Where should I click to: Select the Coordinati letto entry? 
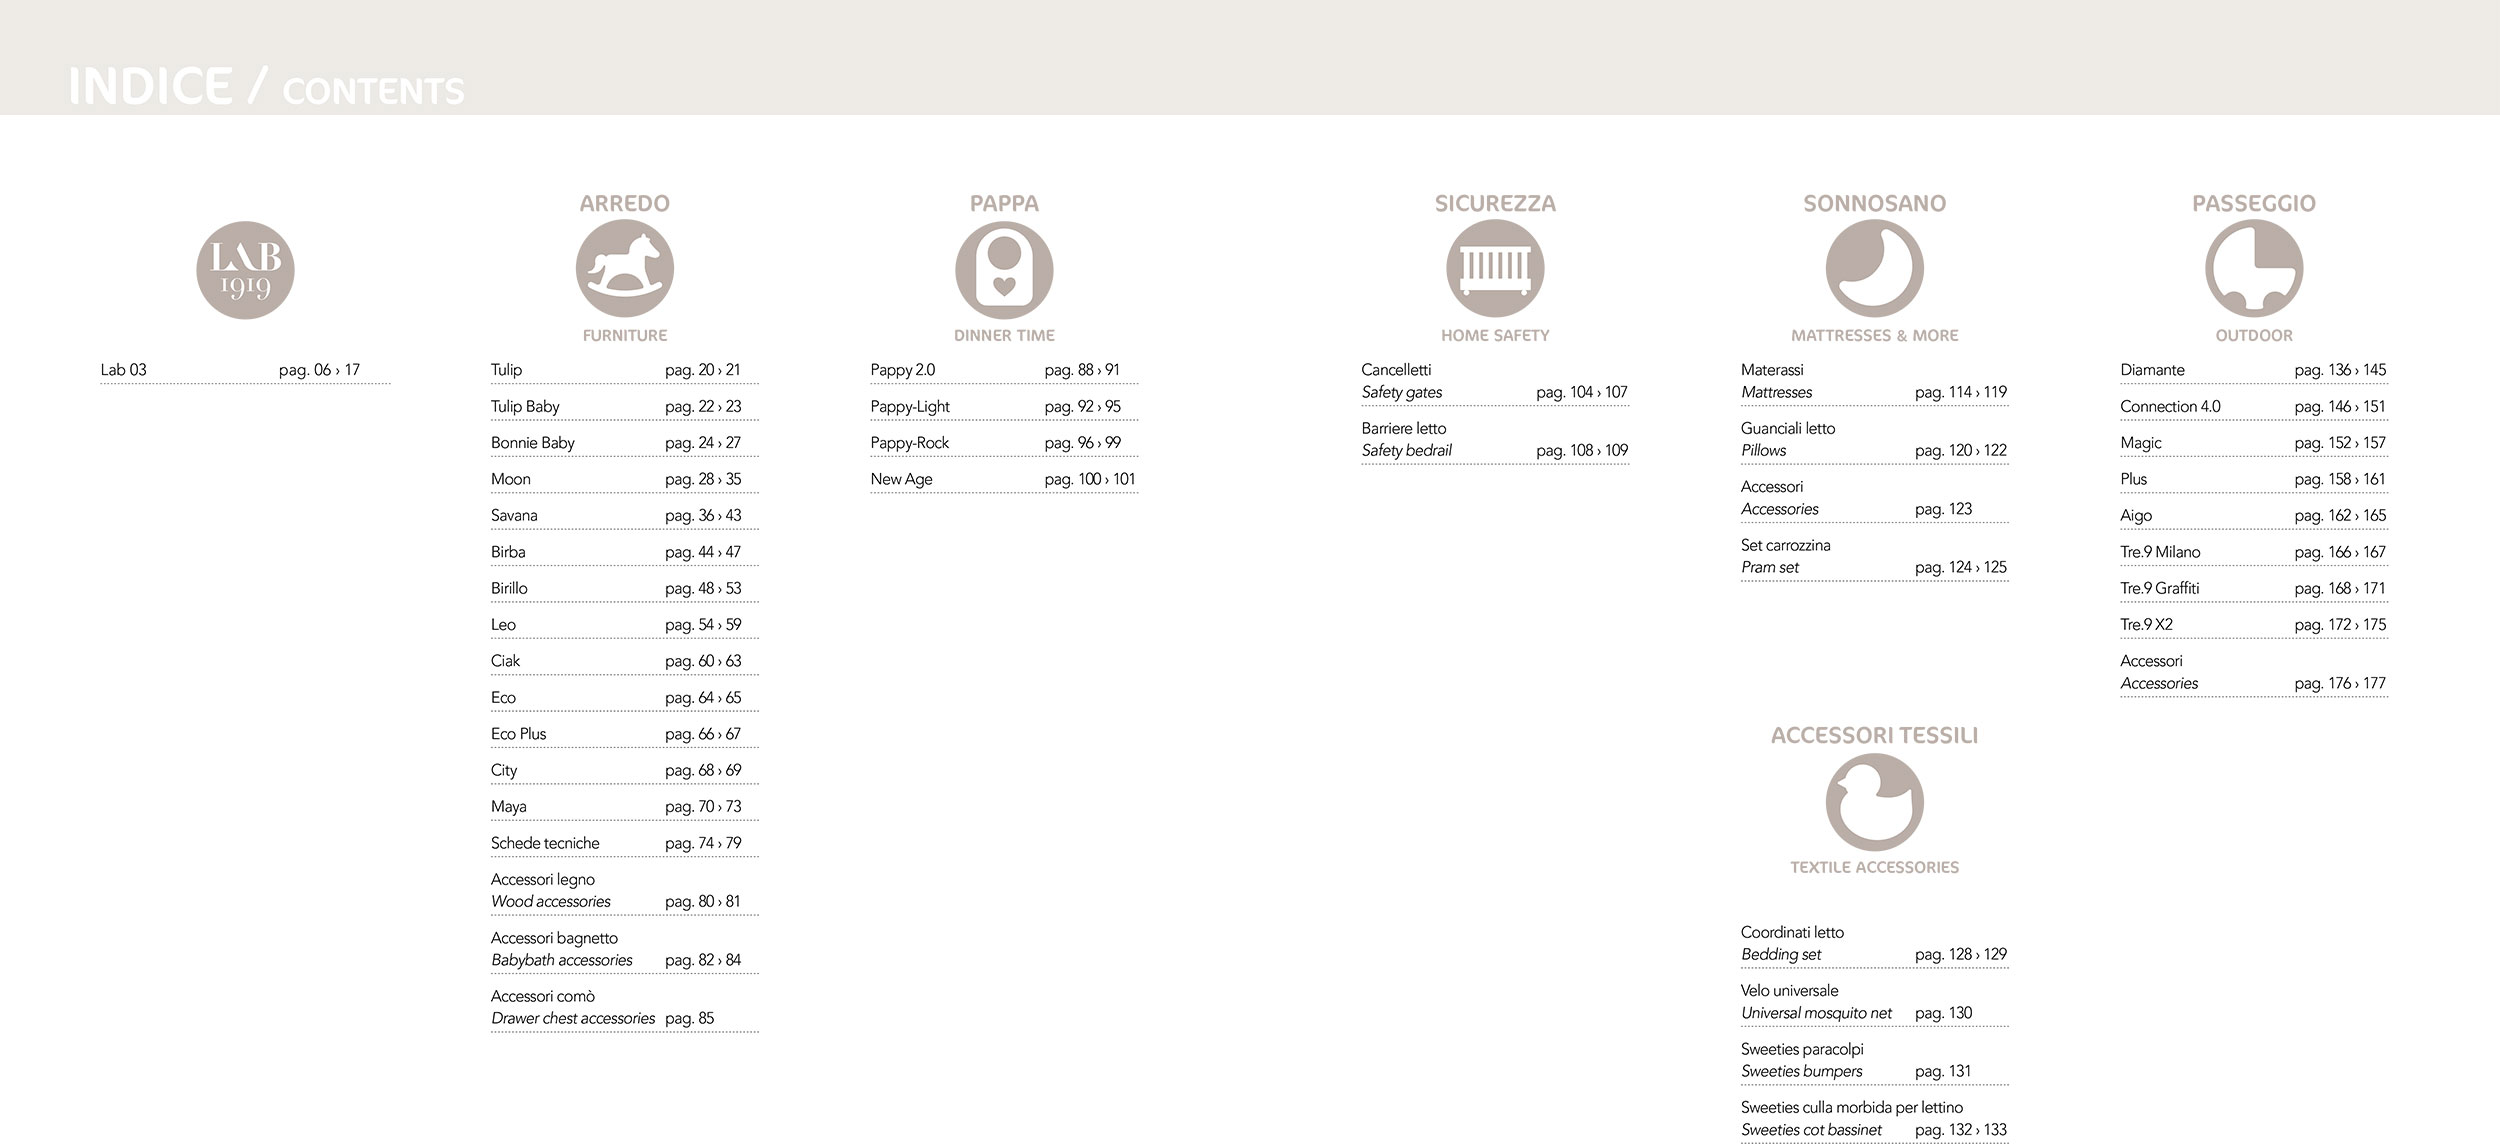[1875, 943]
